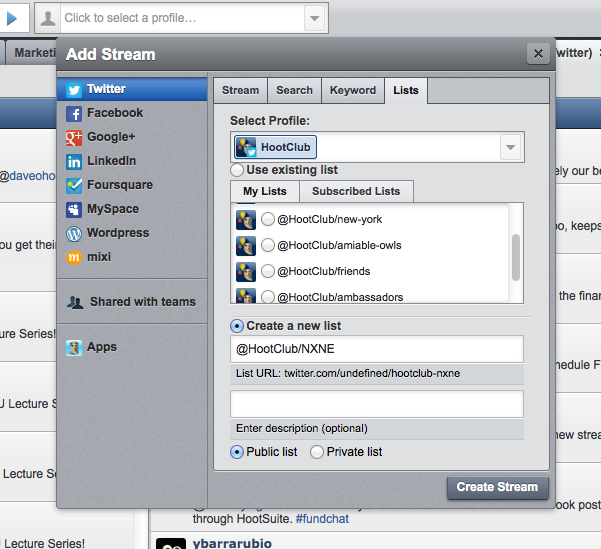
Task: Set the list to Private list
Action: coord(317,452)
